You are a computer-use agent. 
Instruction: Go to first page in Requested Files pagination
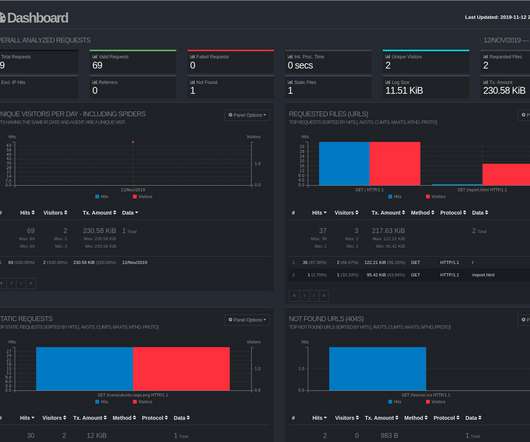coord(294,295)
